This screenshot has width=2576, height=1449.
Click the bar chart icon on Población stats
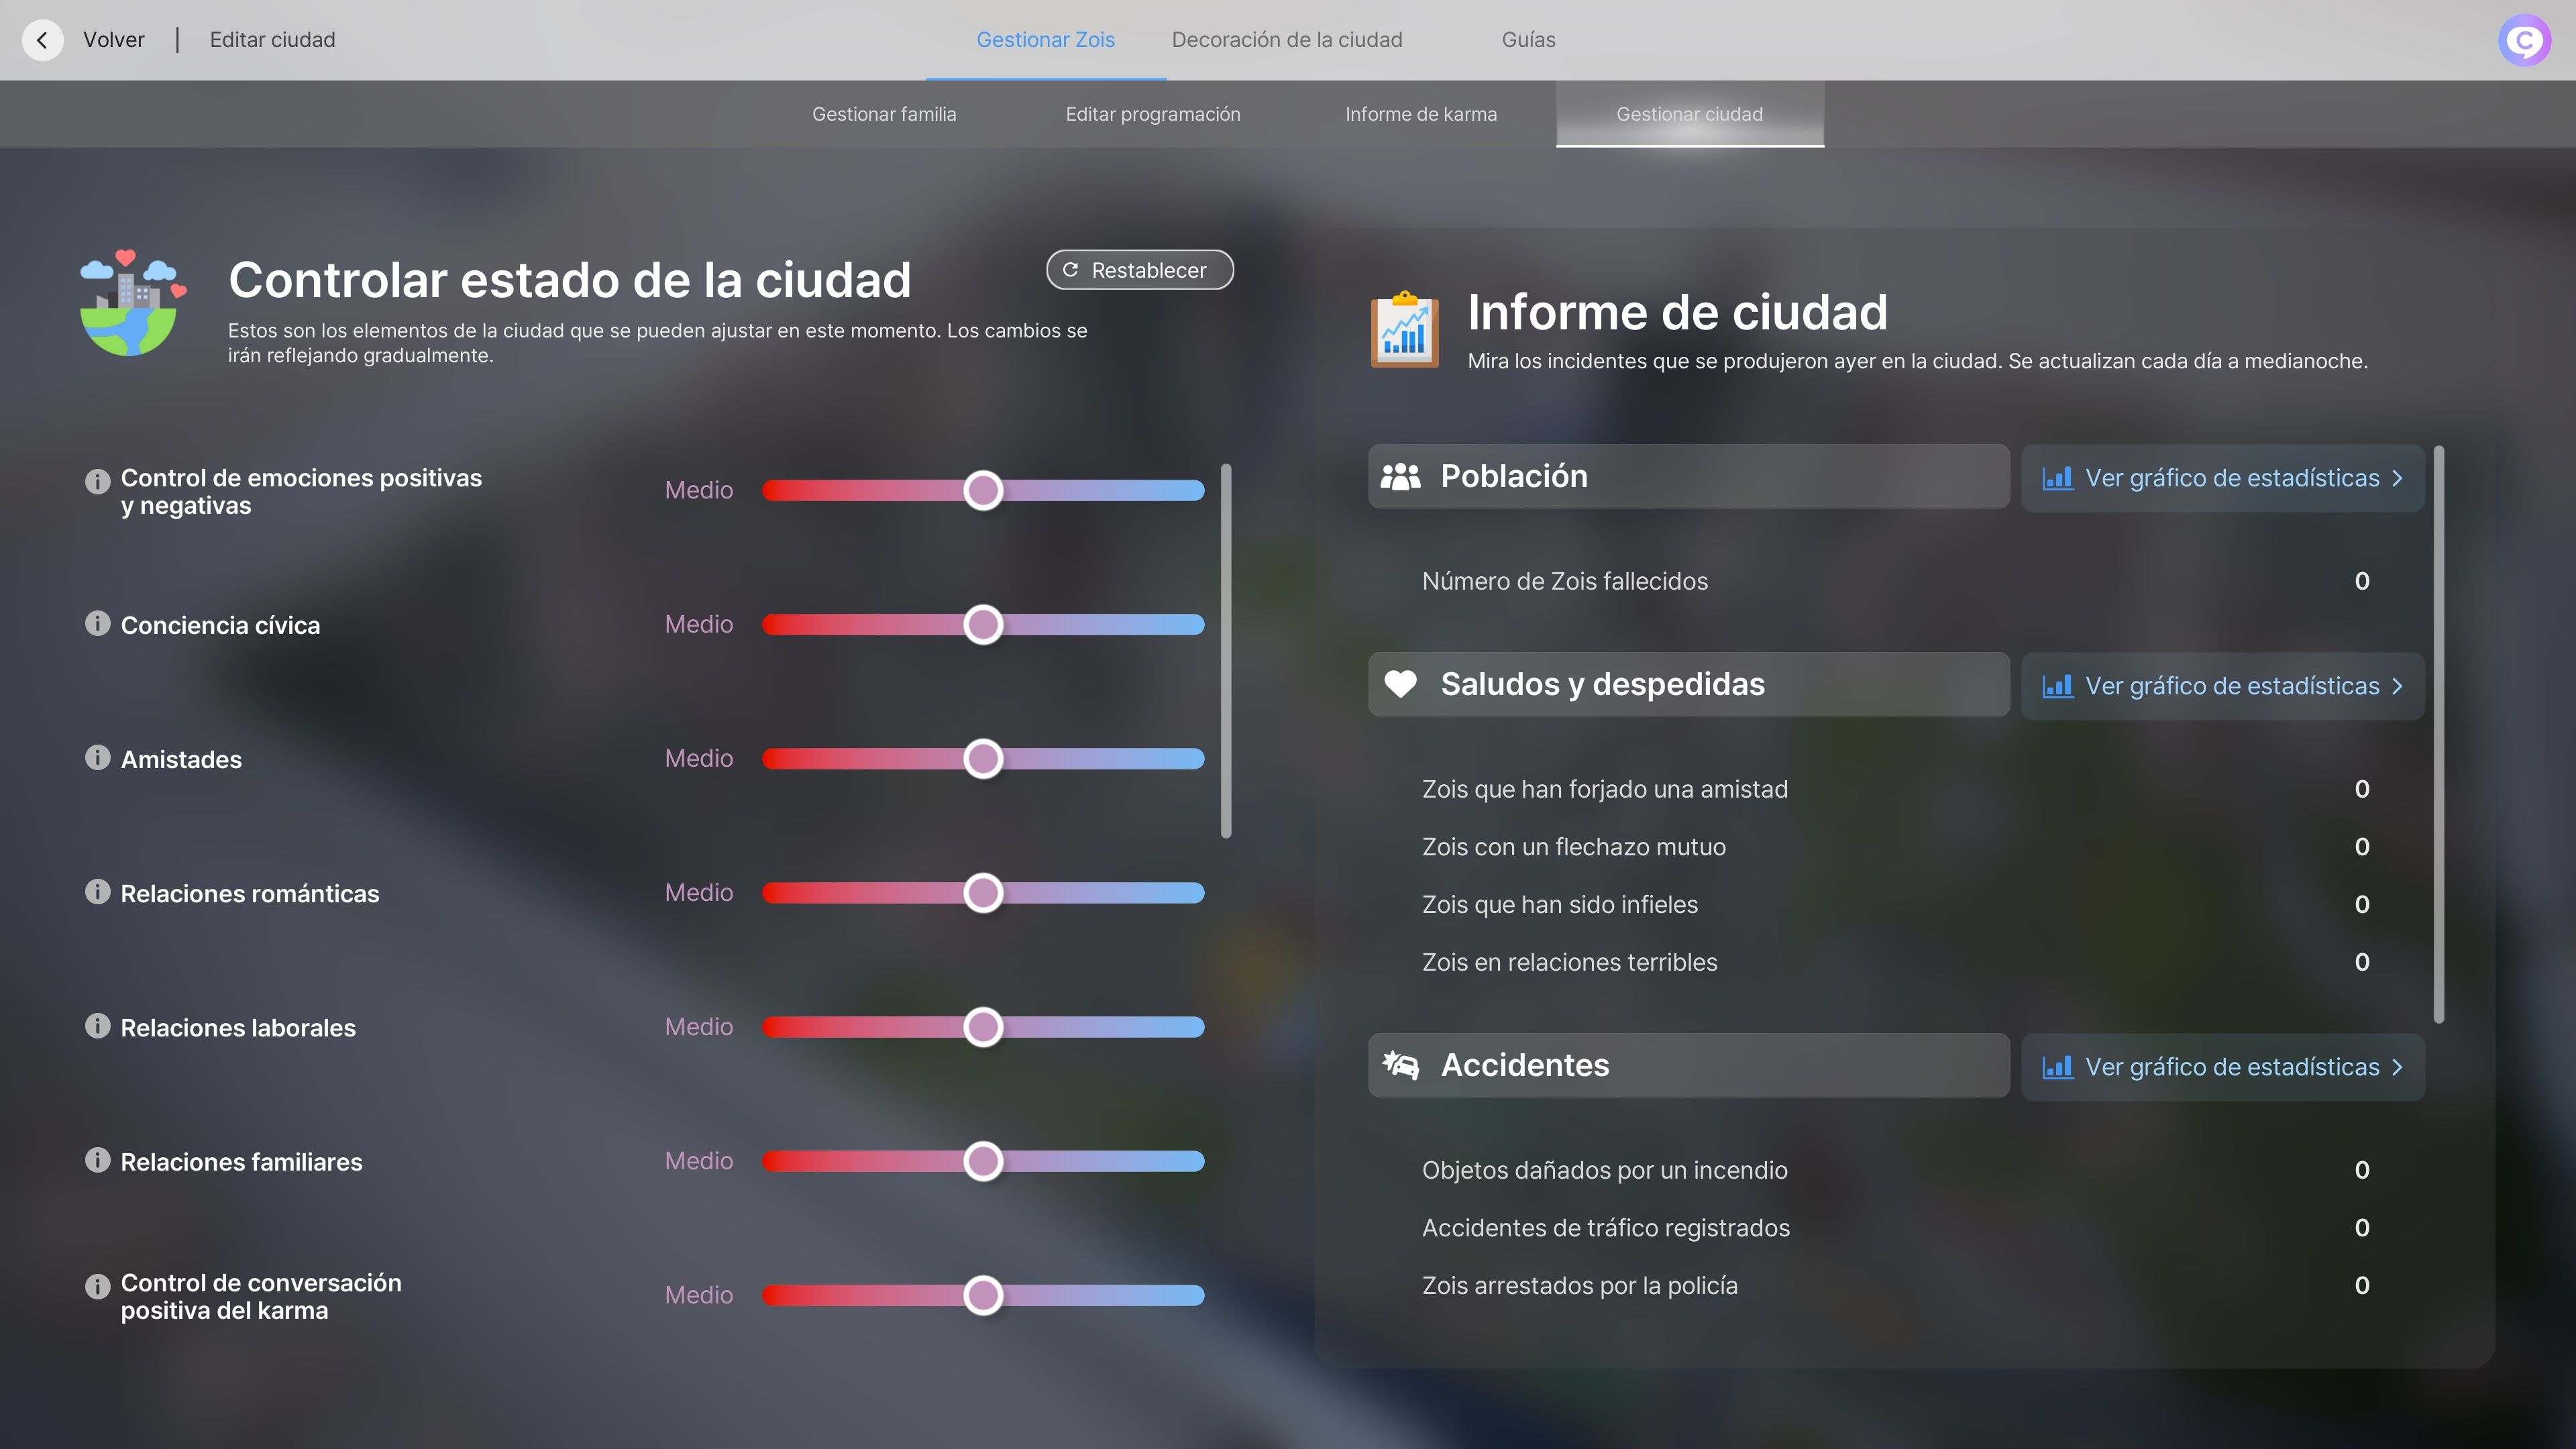coord(2058,478)
